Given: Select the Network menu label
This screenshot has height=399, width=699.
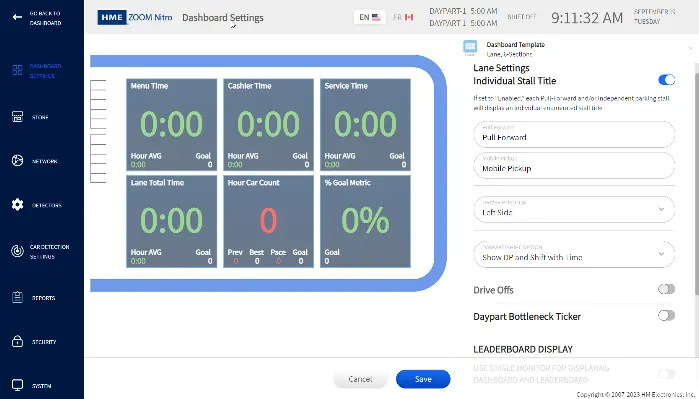Looking at the screenshot, I should (45, 161).
